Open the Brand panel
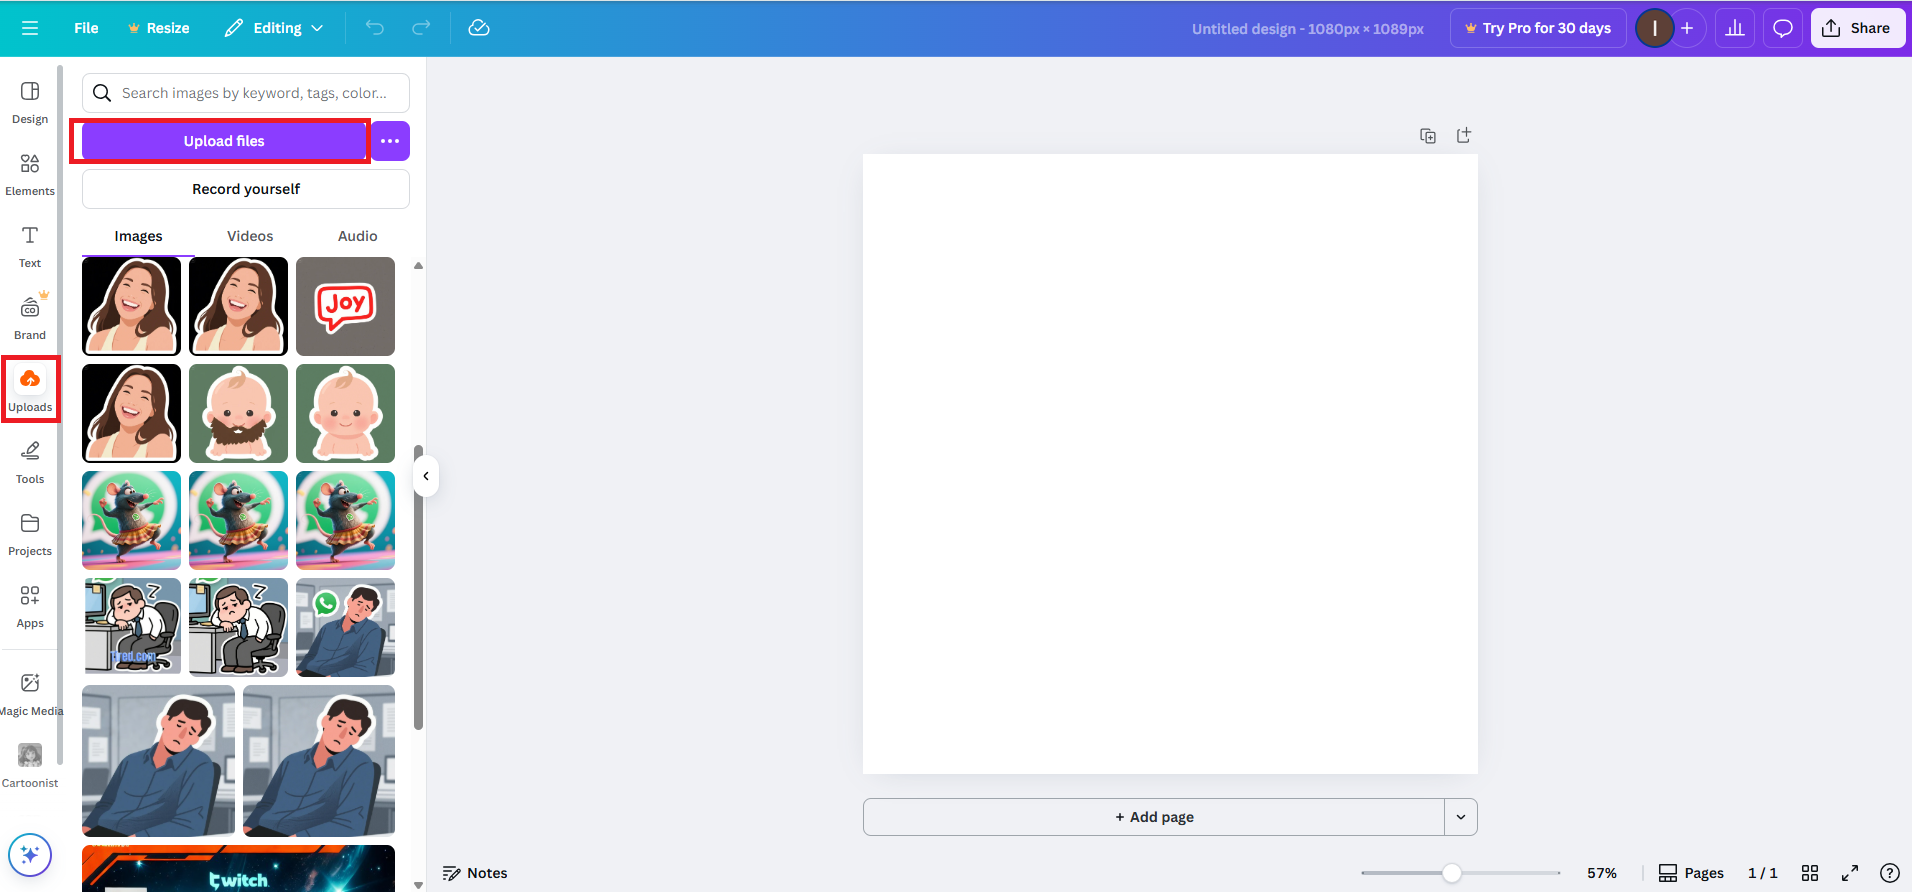Image resolution: width=1912 pixels, height=892 pixels. [x=30, y=318]
